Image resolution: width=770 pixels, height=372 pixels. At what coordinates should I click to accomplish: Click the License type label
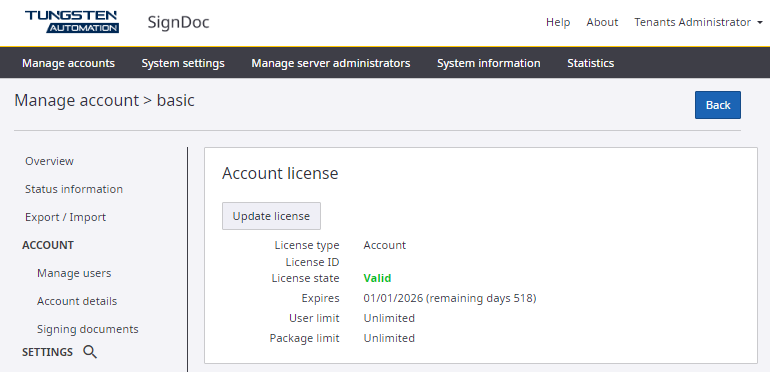pyautogui.click(x=307, y=245)
